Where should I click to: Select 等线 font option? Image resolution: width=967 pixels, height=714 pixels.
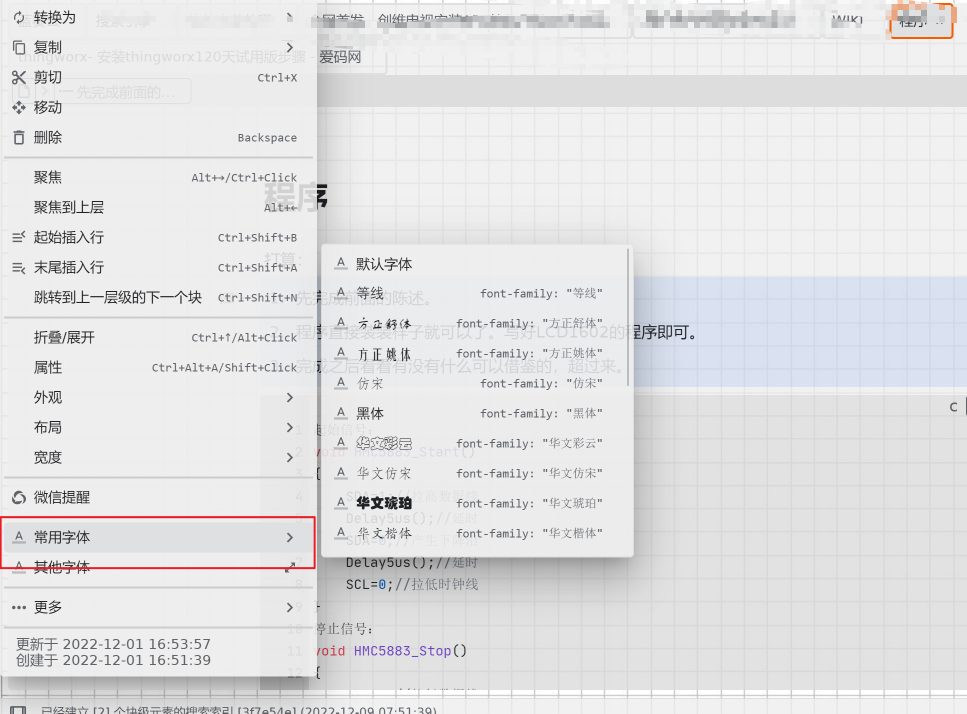pyautogui.click(x=474, y=293)
